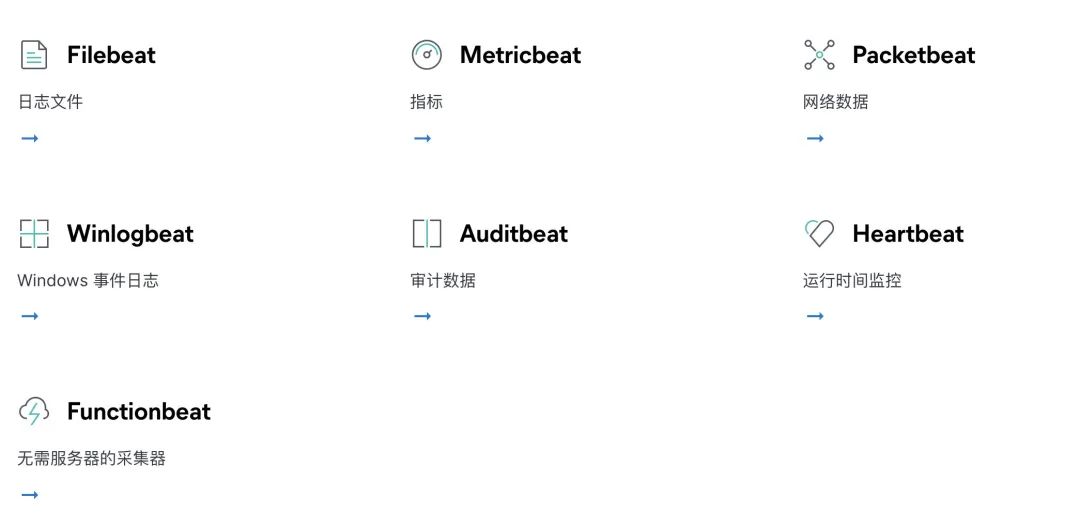
Task: Follow the arrow under Functionbeat description
Action: tap(30, 495)
